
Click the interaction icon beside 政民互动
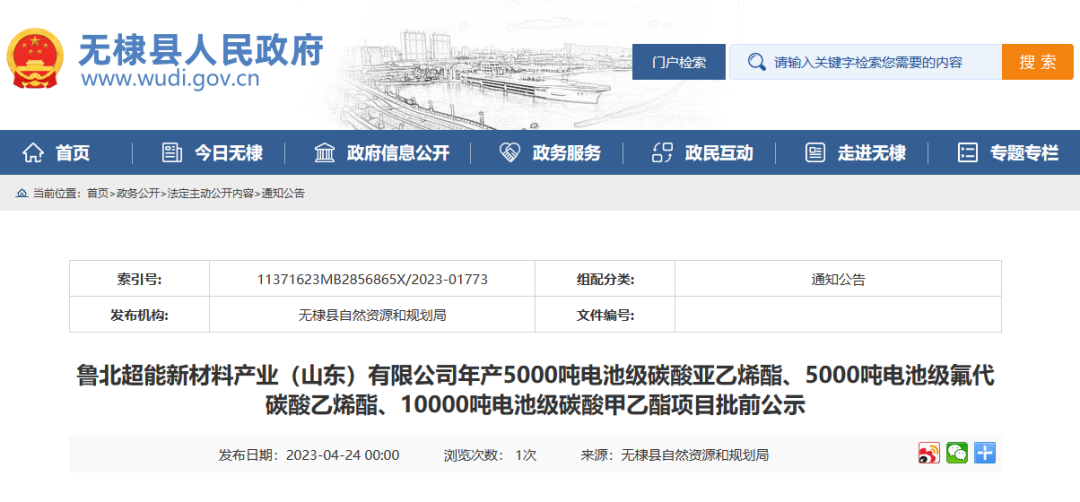coord(662,153)
